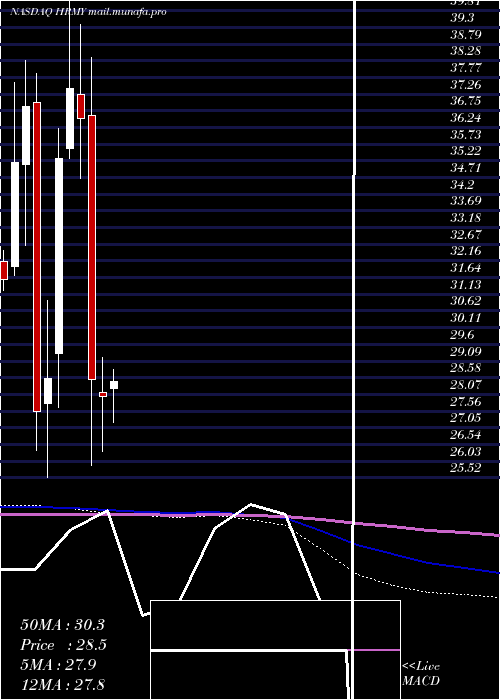This screenshot has height=700, width=500.
Task: Click the tallest red candlestick body near 36.75
Action: [37, 257]
